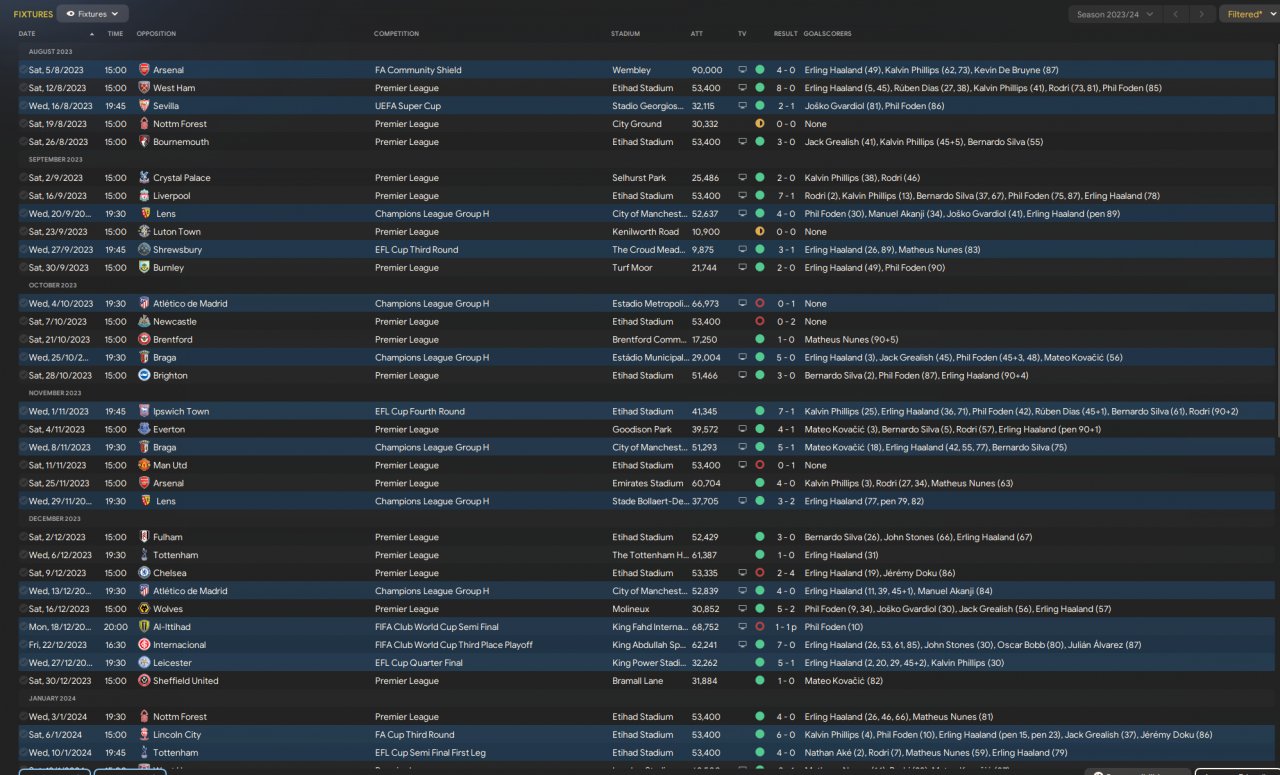The width and height of the screenshot is (1280, 775).
Task: Sort by the Time column header
Action: [115, 34]
